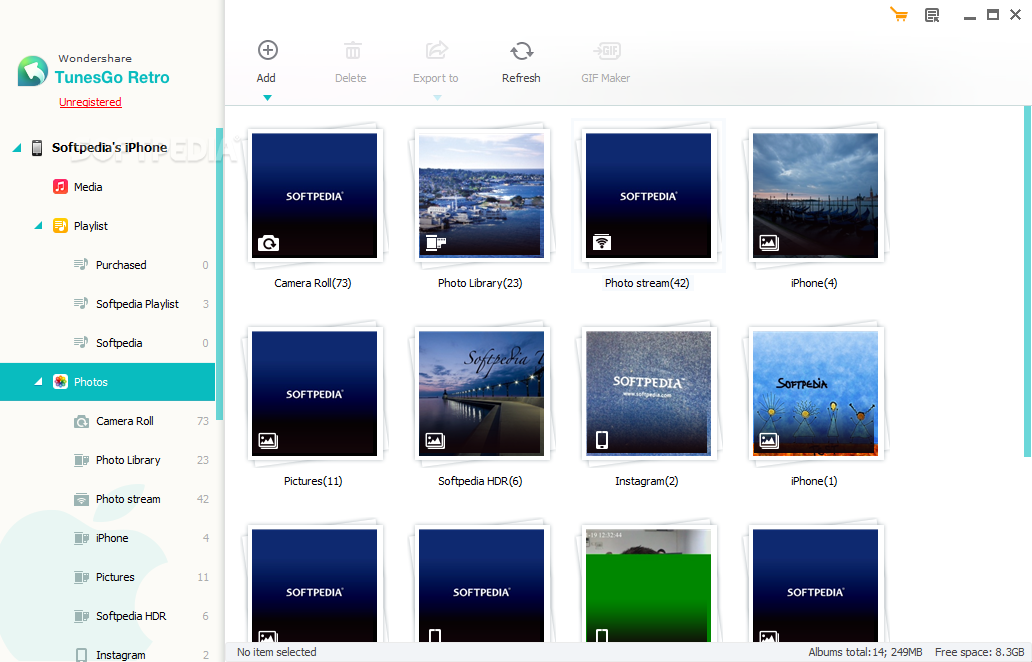Select Photo stream in the sidebar
Viewport: 1032px width, 662px height.
pos(107,499)
